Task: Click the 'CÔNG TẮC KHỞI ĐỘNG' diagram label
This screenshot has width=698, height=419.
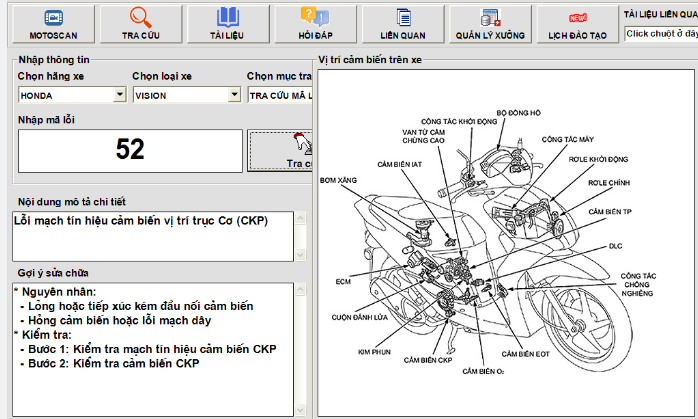Action: (x=459, y=122)
